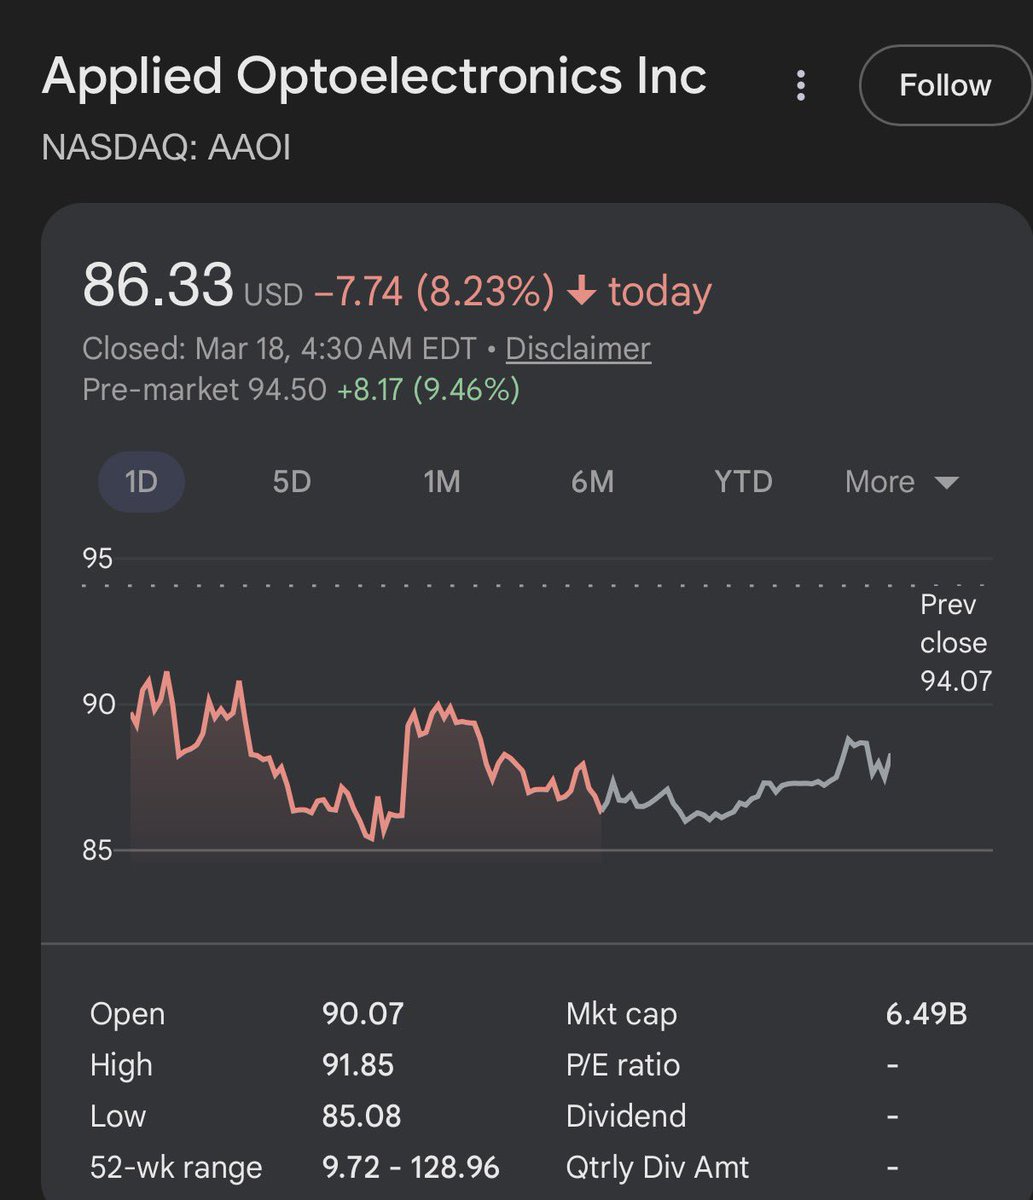Image resolution: width=1033 pixels, height=1200 pixels.
Task: Switch to the 5D chart range
Action: pos(292,482)
